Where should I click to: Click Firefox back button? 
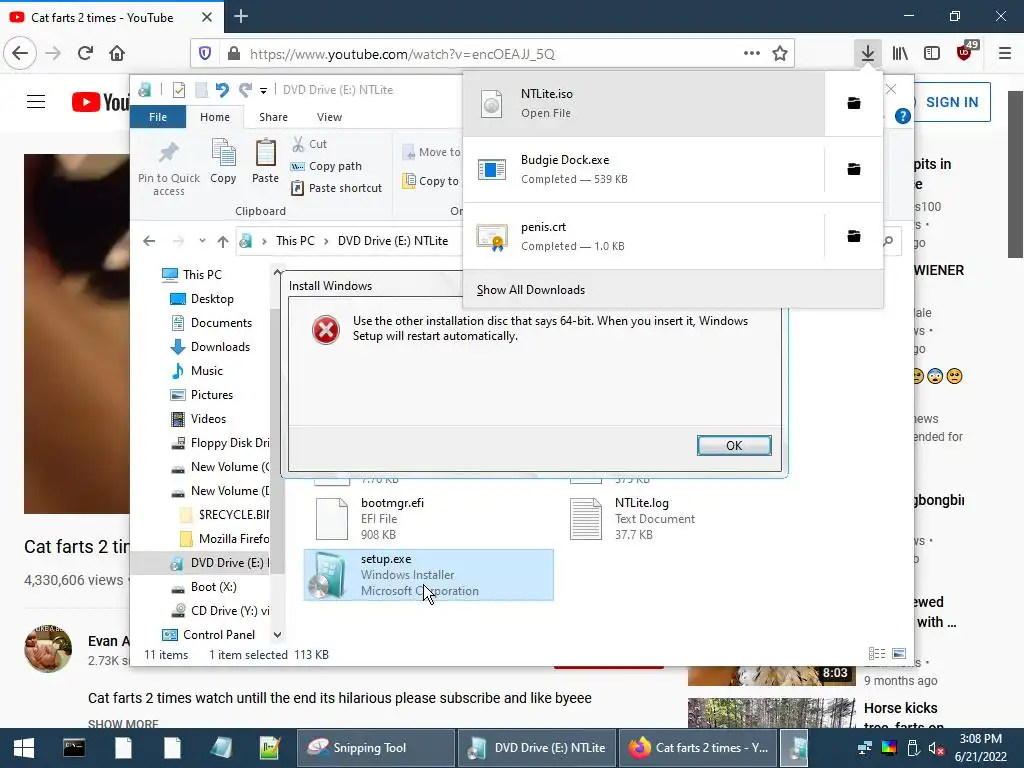coord(20,54)
